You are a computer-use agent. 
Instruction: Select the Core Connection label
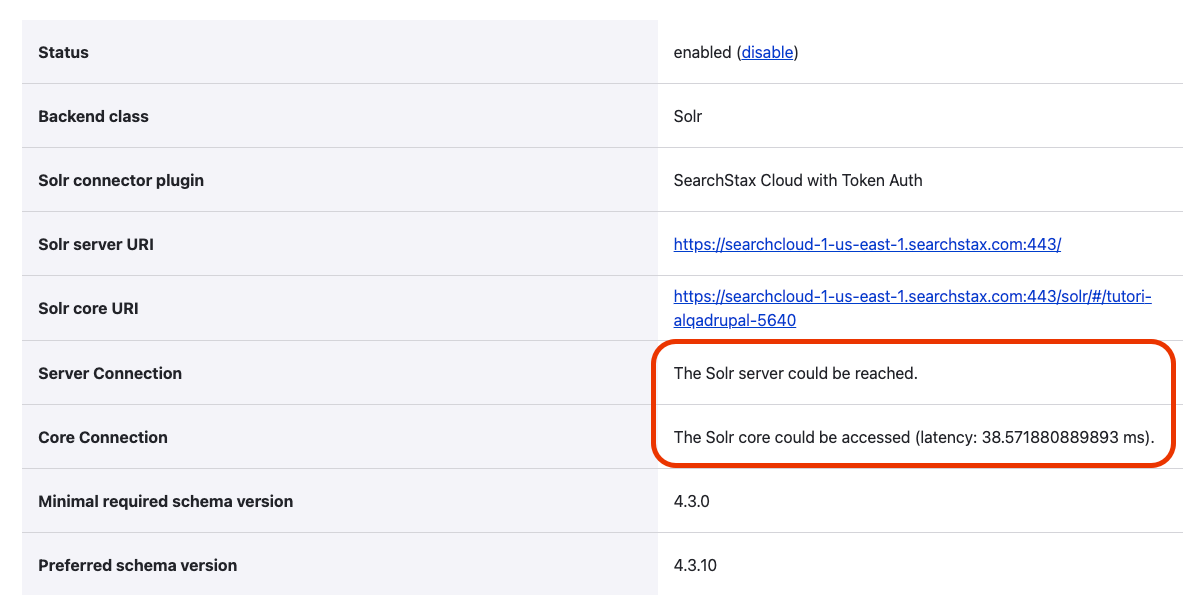[x=103, y=437]
